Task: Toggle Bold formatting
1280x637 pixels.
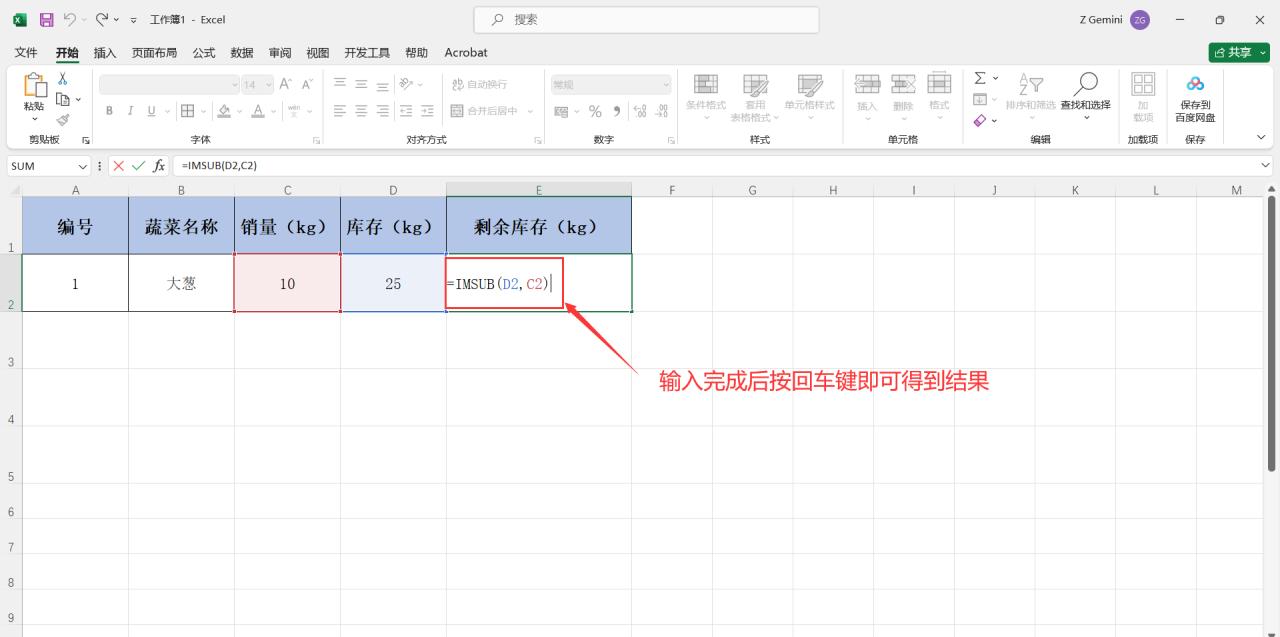Action: pyautogui.click(x=109, y=111)
